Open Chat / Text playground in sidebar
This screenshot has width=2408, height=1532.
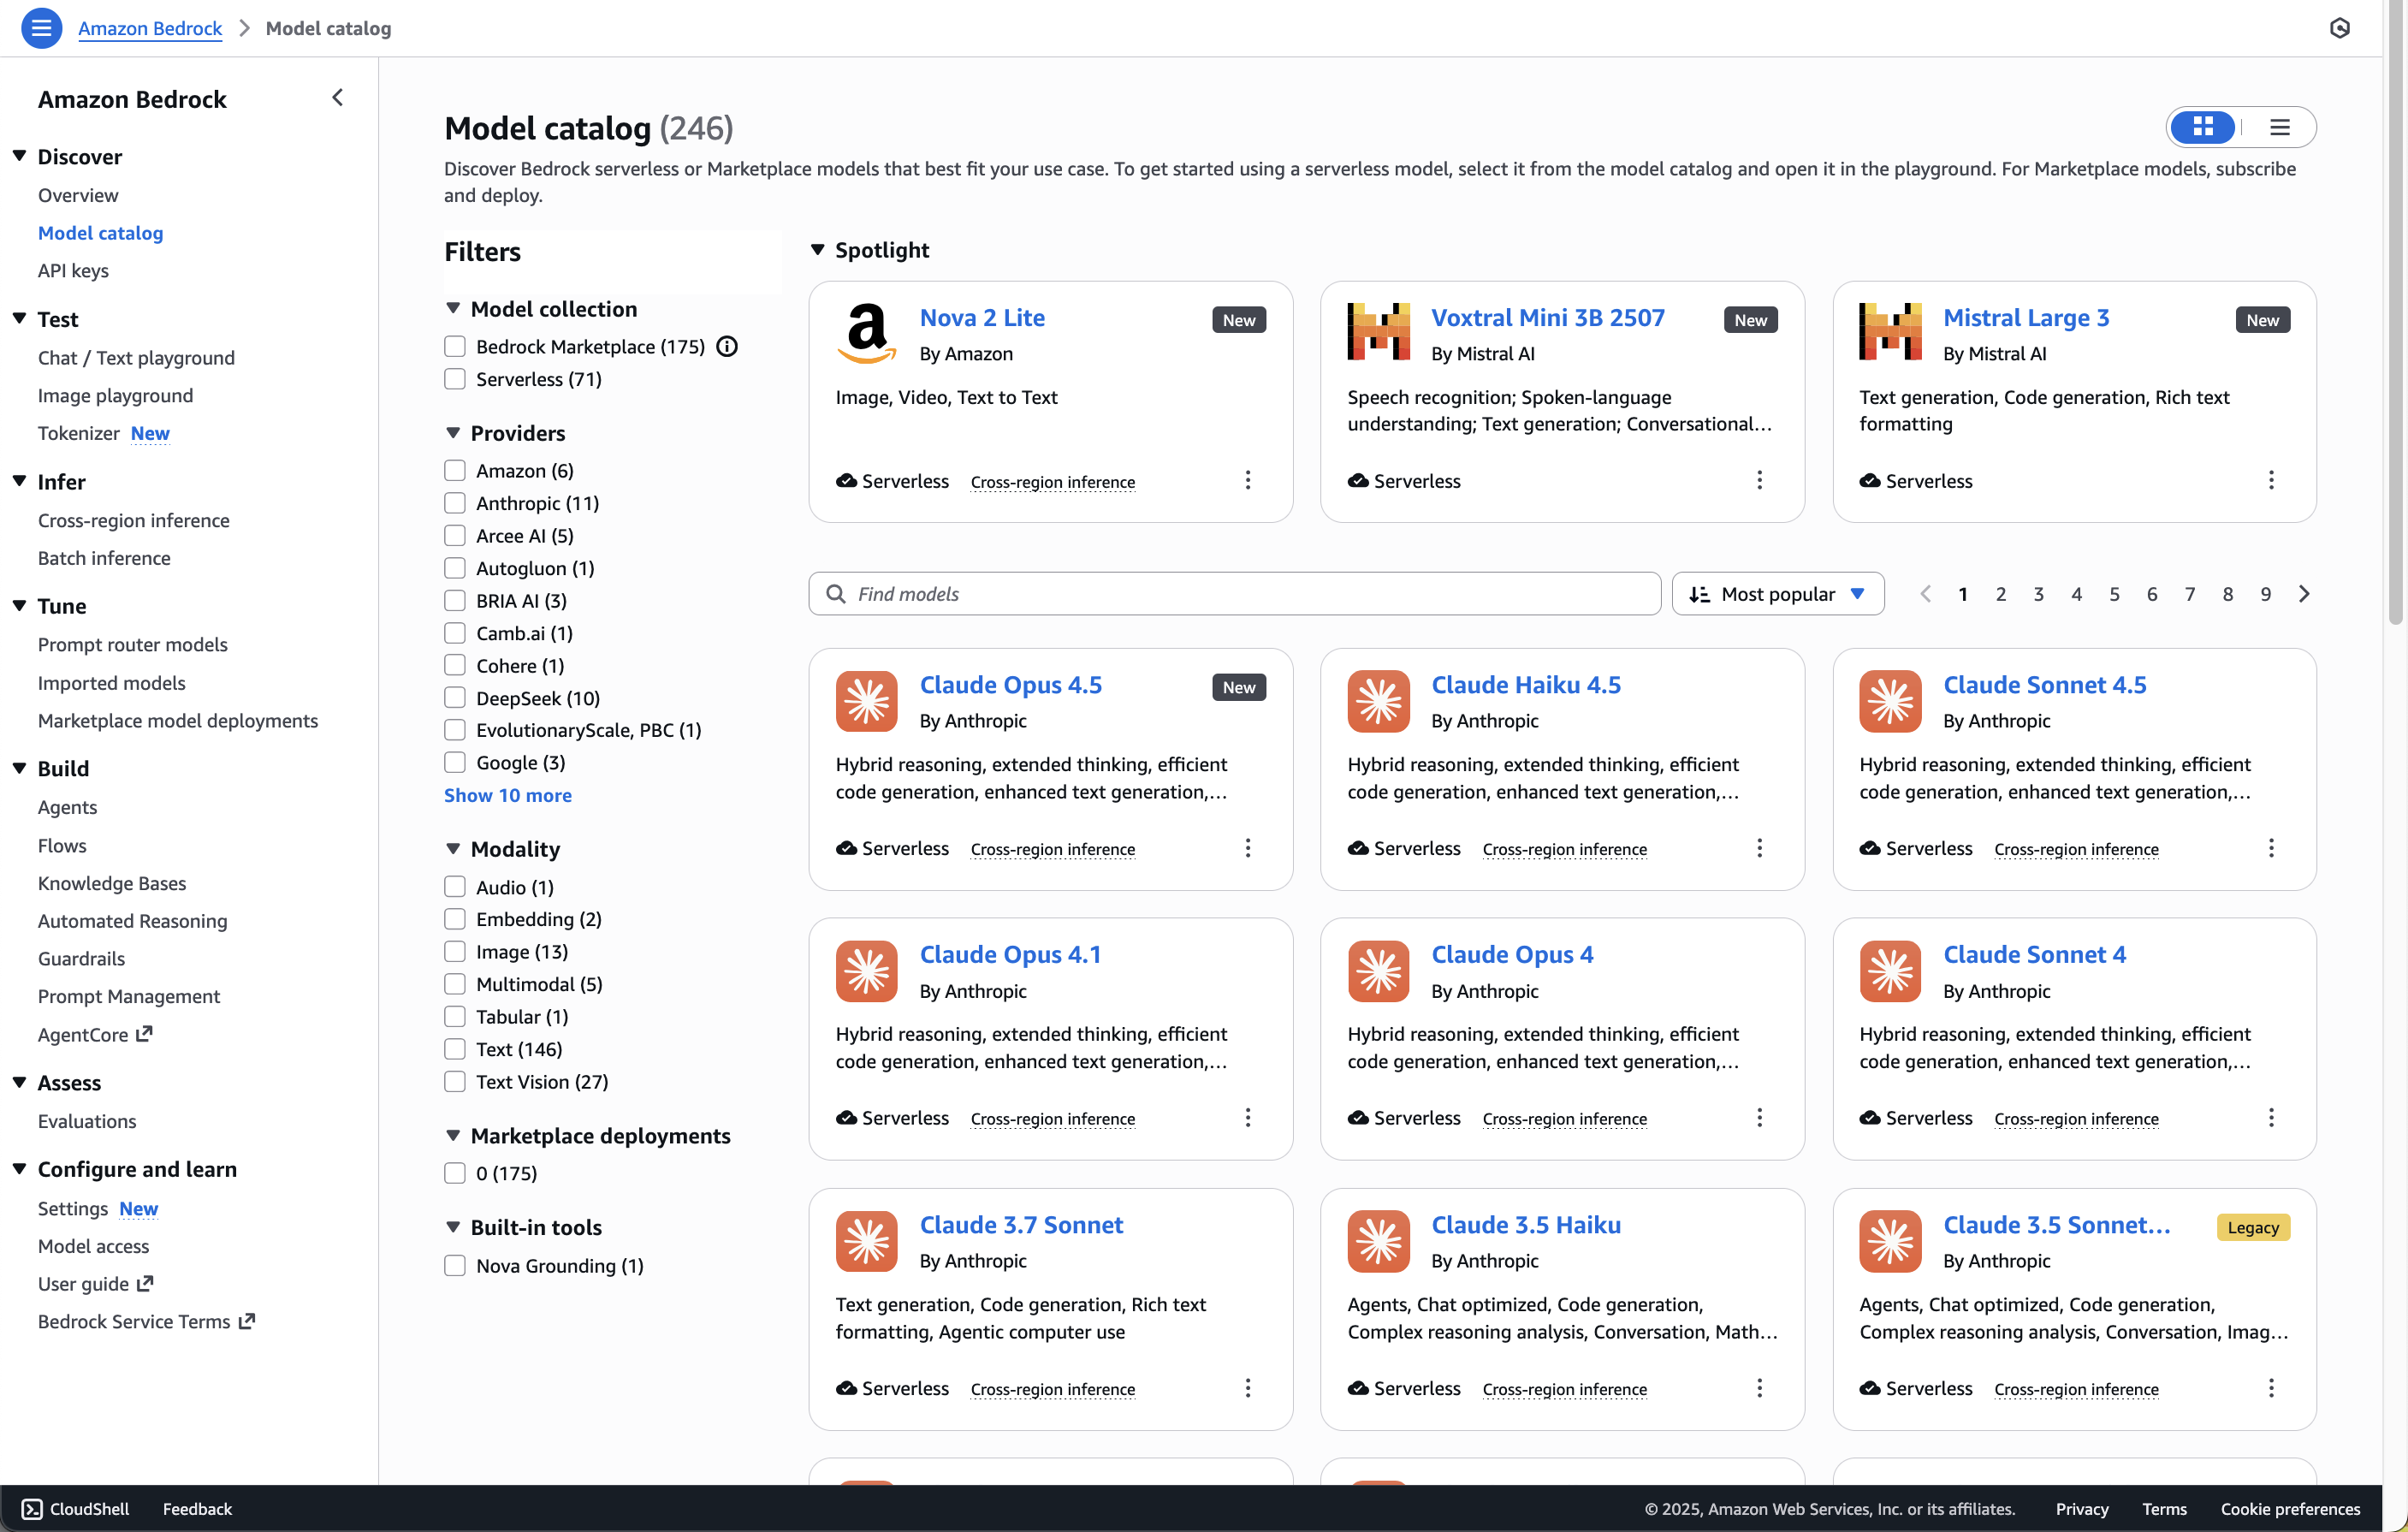coord(136,358)
